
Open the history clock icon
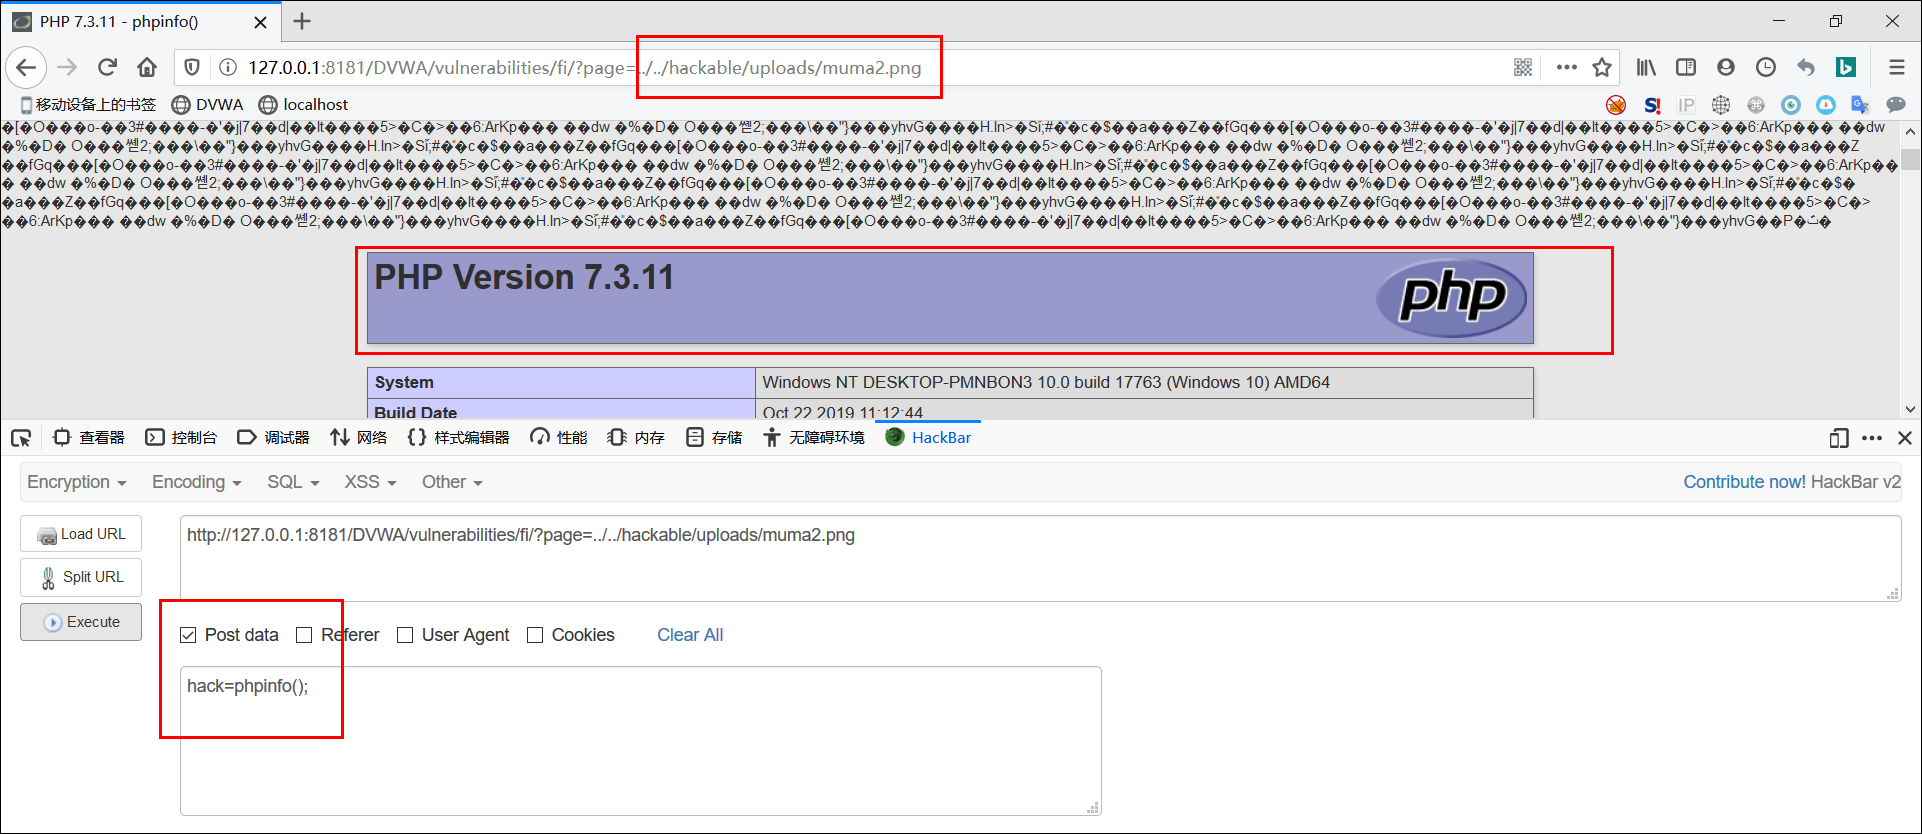[x=1766, y=67]
